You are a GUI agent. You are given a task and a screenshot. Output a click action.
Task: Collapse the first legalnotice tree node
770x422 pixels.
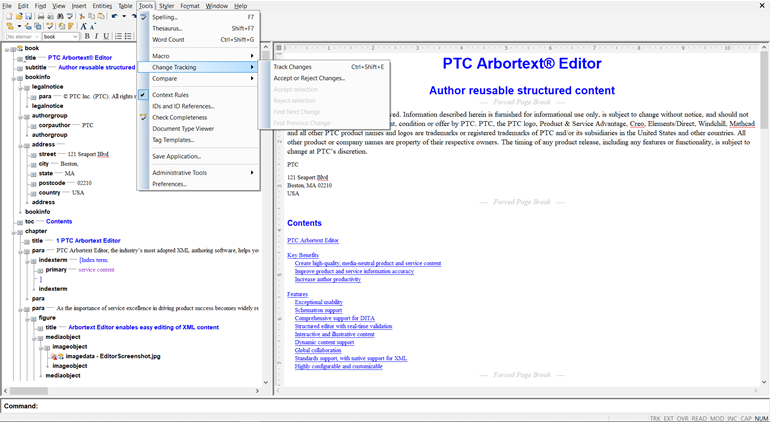tap(20, 87)
